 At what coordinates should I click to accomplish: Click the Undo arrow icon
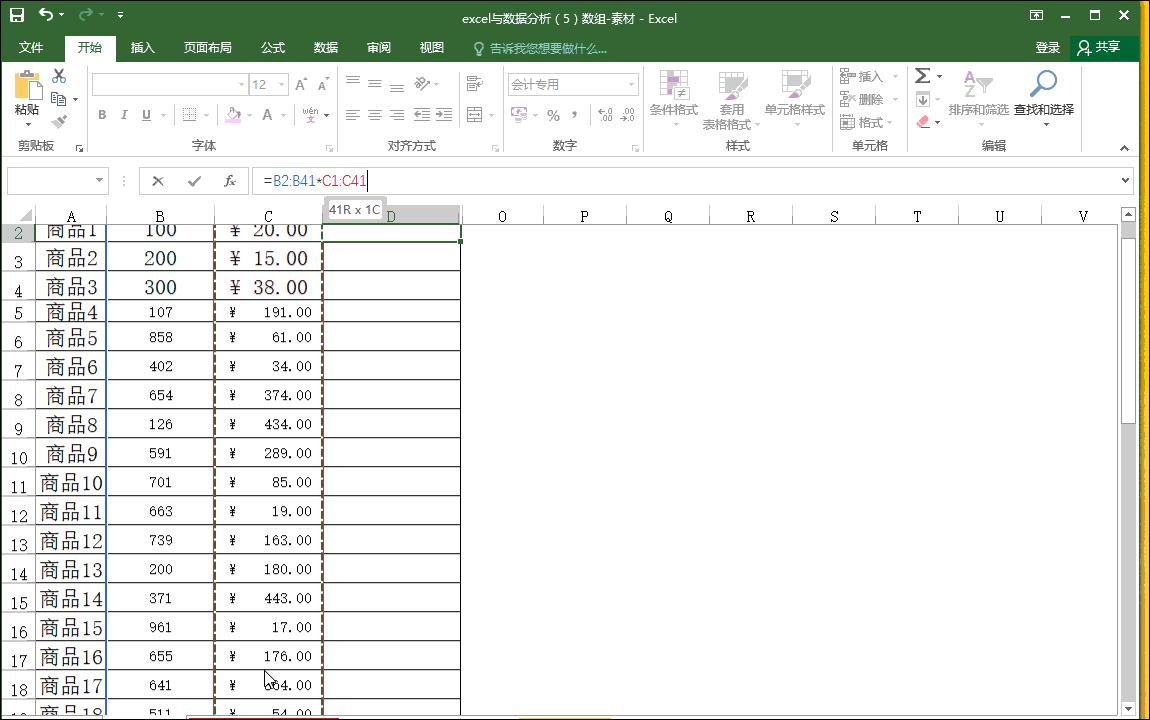[x=46, y=15]
